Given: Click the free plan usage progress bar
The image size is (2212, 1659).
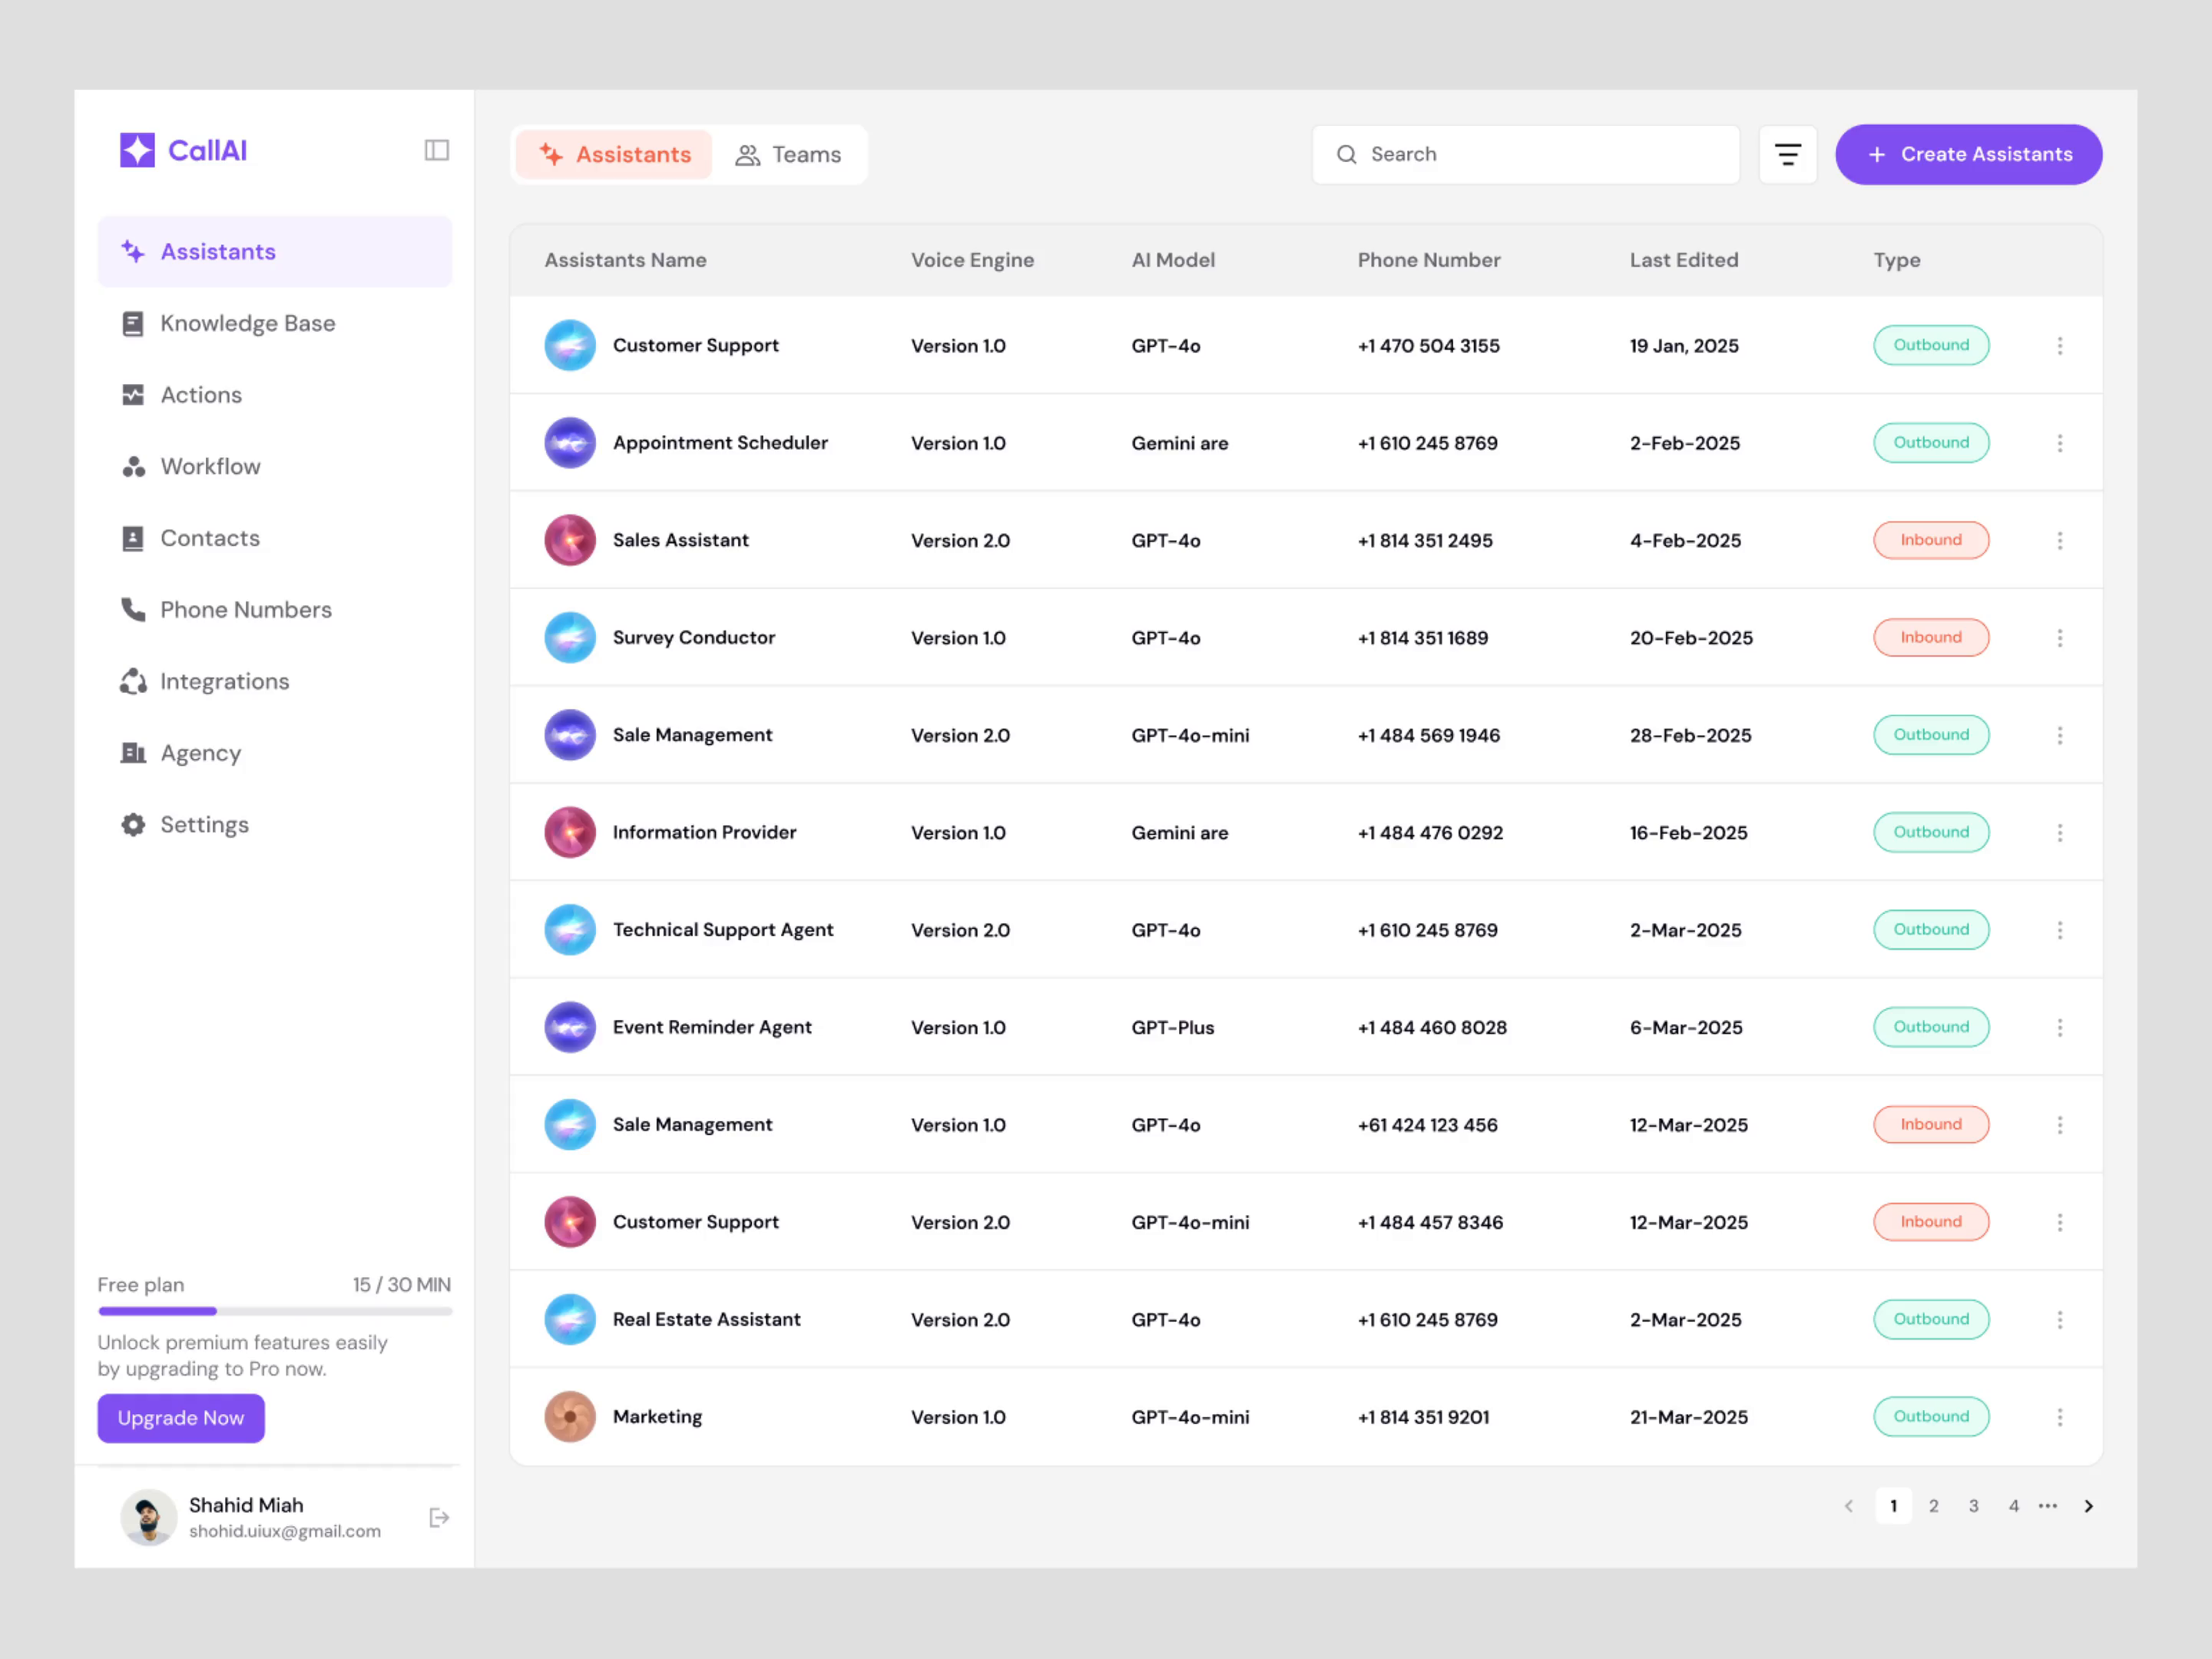Looking at the screenshot, I should tap(275, 1311).
